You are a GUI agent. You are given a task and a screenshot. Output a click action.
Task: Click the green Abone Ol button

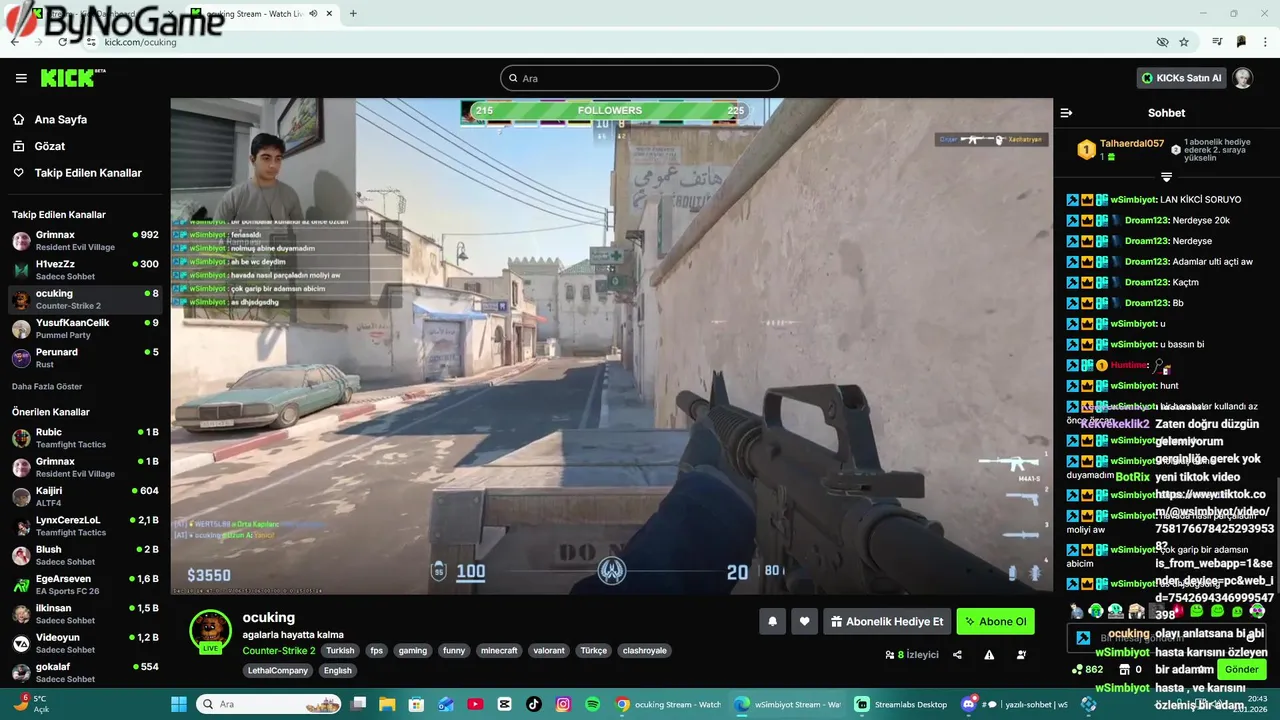coord(995,621)
